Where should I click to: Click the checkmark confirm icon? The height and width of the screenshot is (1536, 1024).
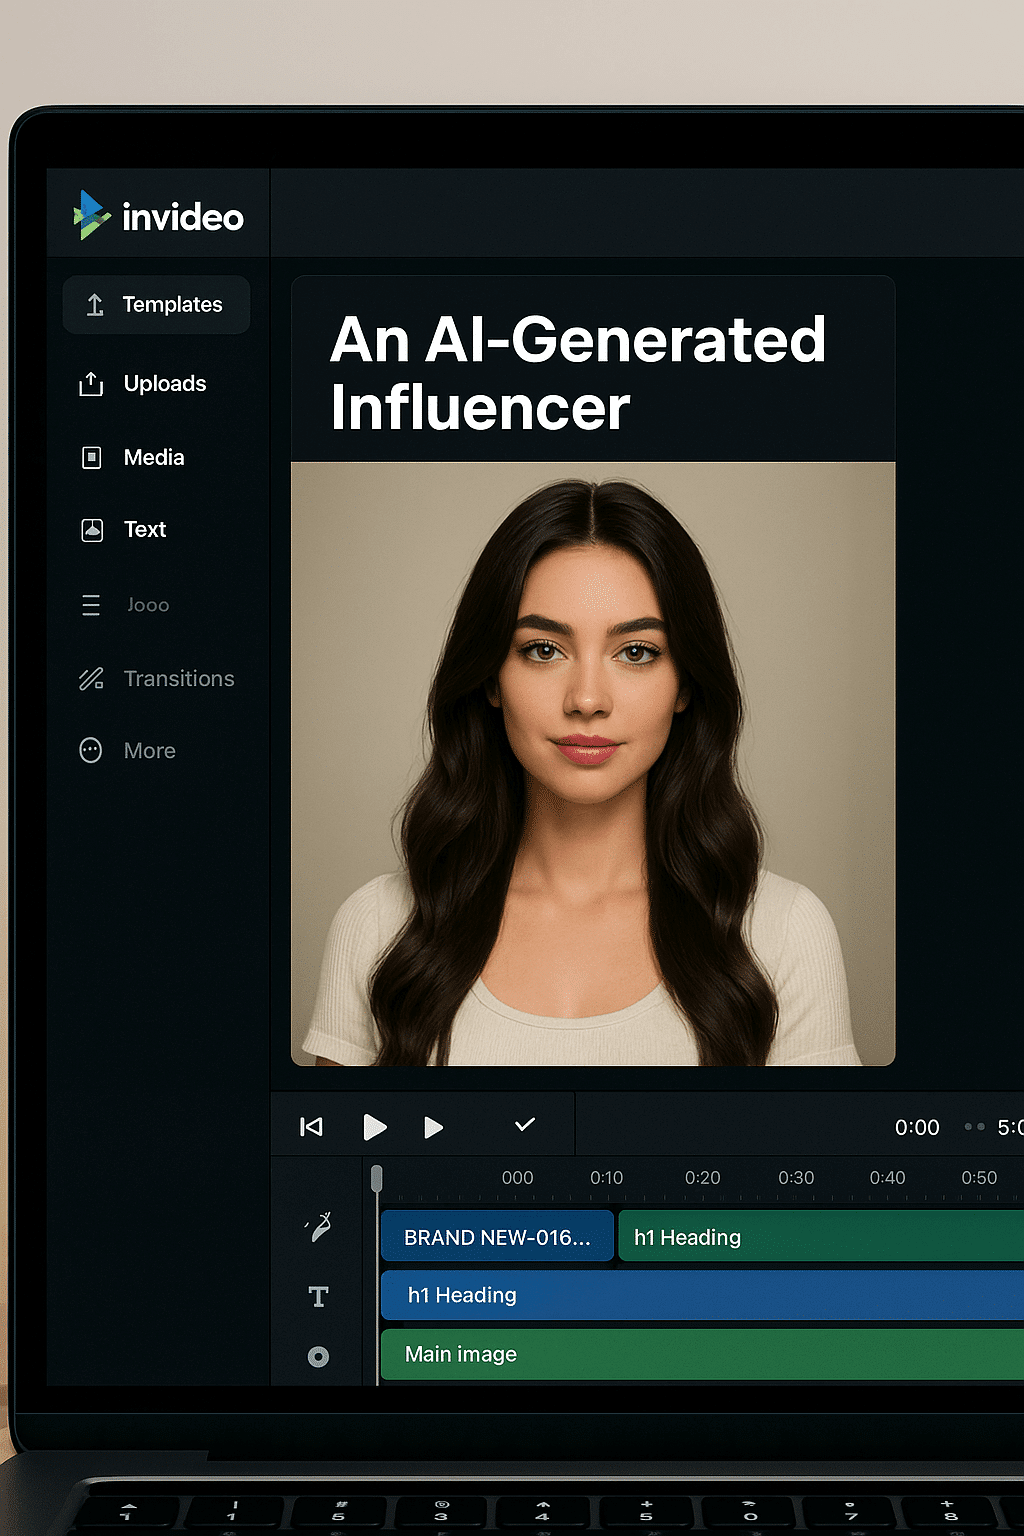pos(525,1125)
